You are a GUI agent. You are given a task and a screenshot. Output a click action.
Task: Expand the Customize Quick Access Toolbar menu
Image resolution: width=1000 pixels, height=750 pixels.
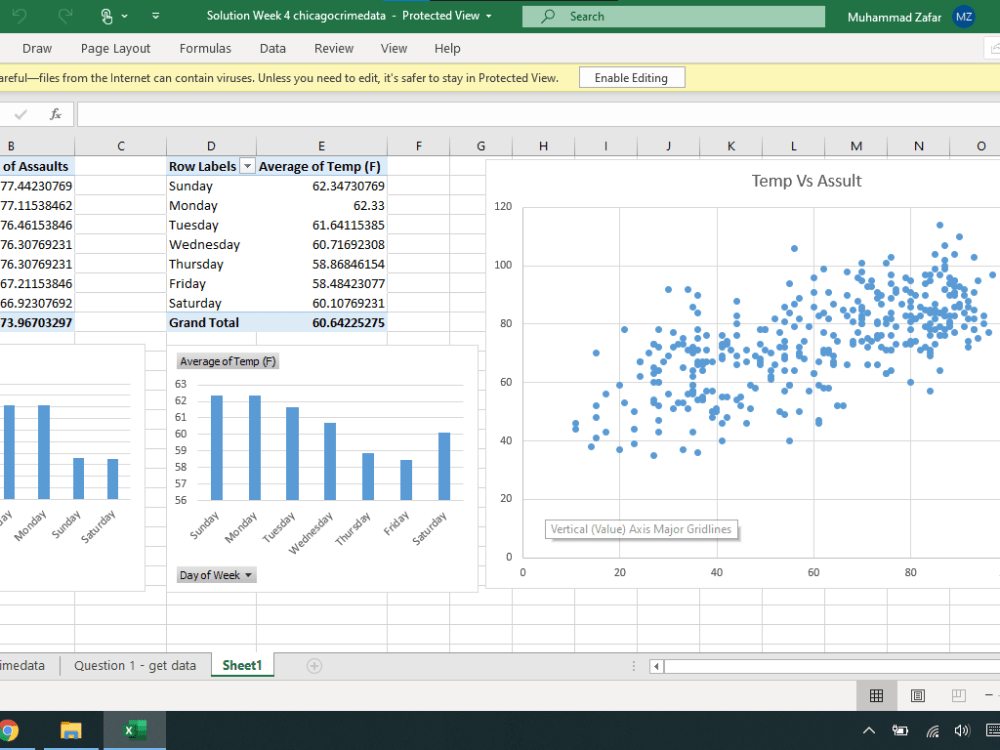[155, 15]
